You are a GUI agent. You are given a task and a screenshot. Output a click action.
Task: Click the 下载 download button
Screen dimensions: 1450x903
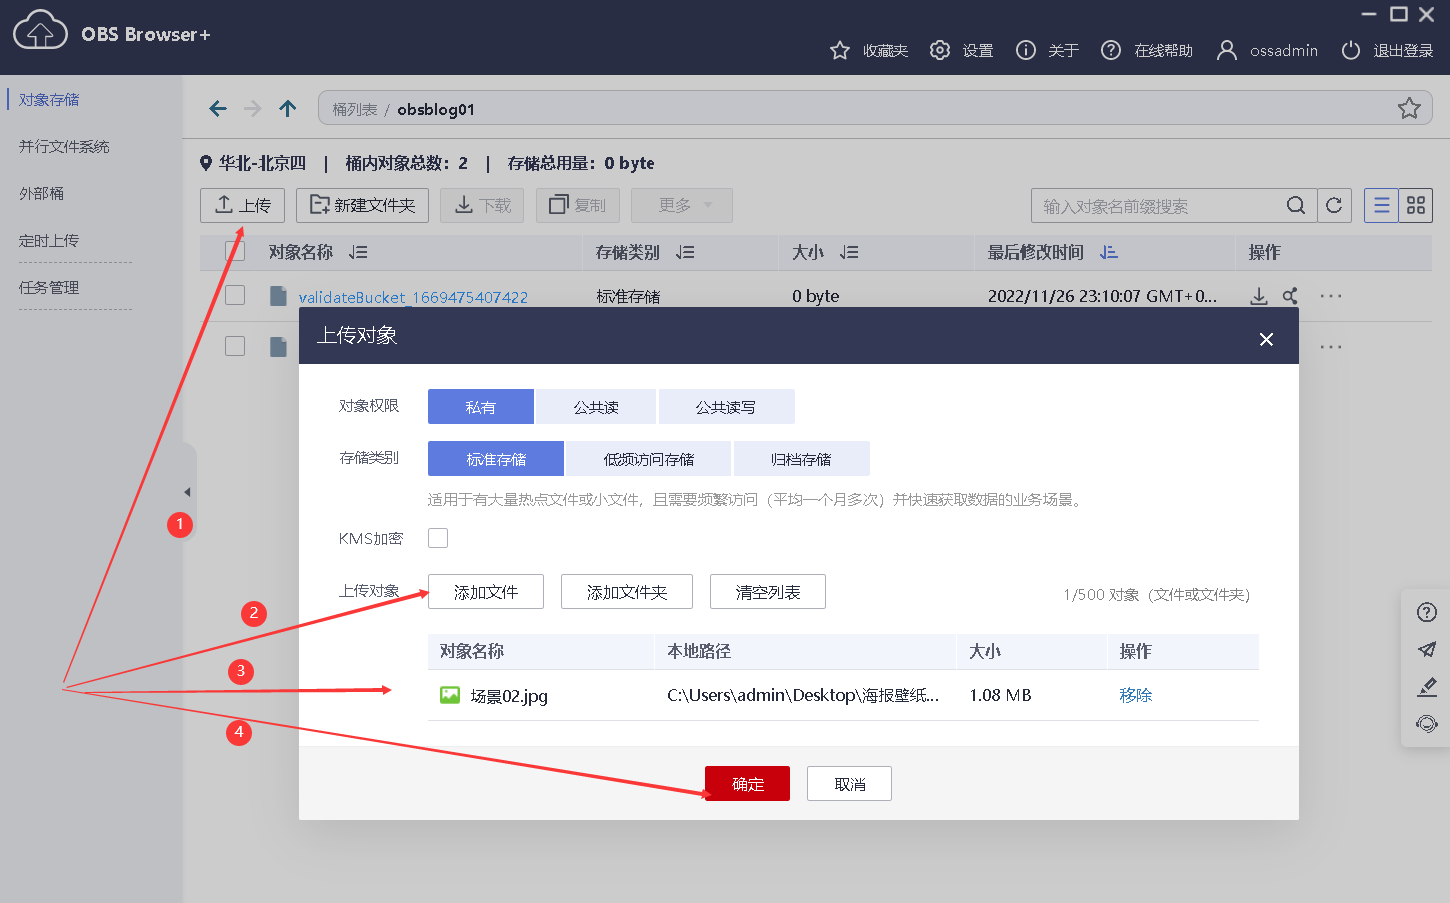point(482,206)
